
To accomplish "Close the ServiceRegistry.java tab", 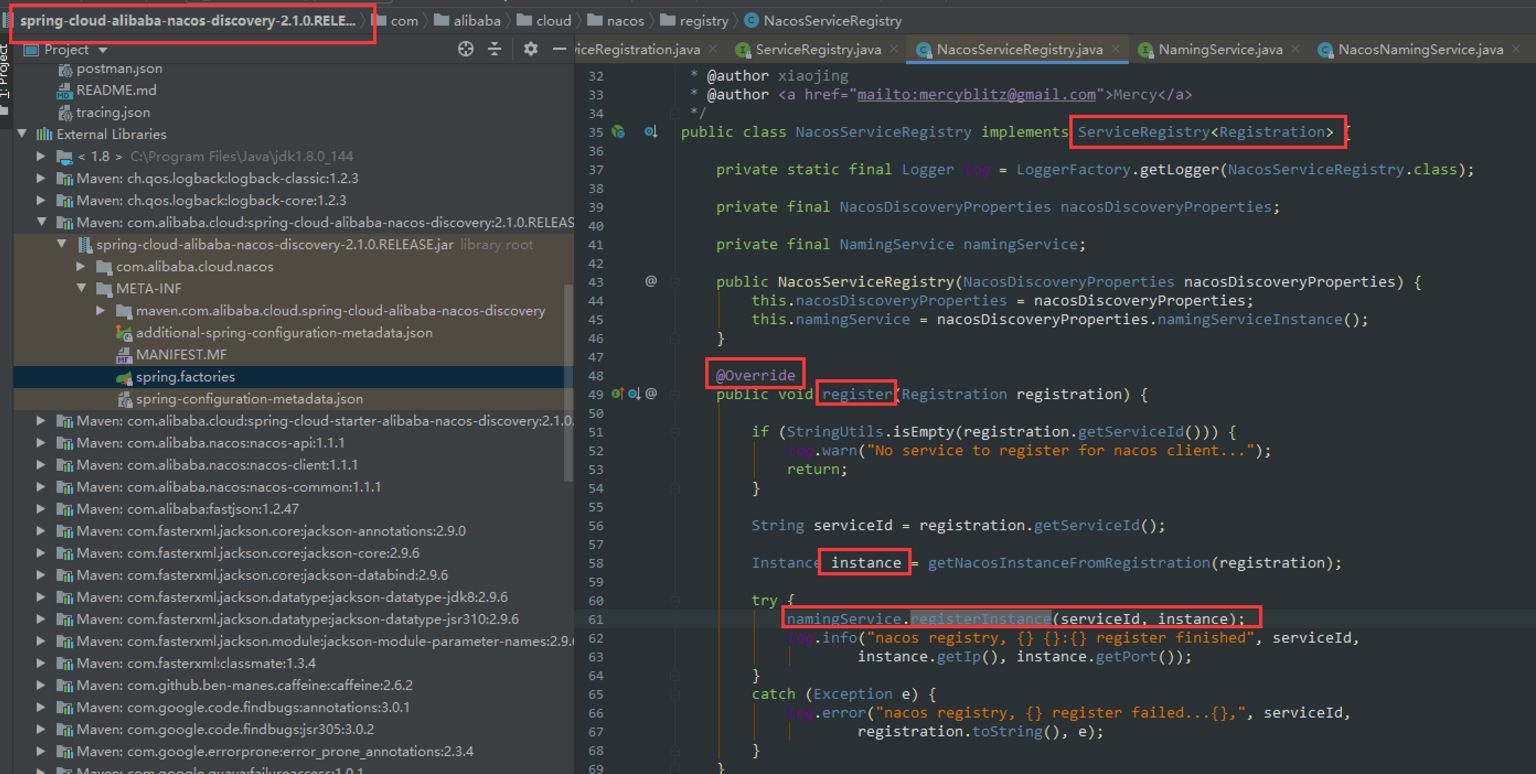I will [x=893, y=49].
